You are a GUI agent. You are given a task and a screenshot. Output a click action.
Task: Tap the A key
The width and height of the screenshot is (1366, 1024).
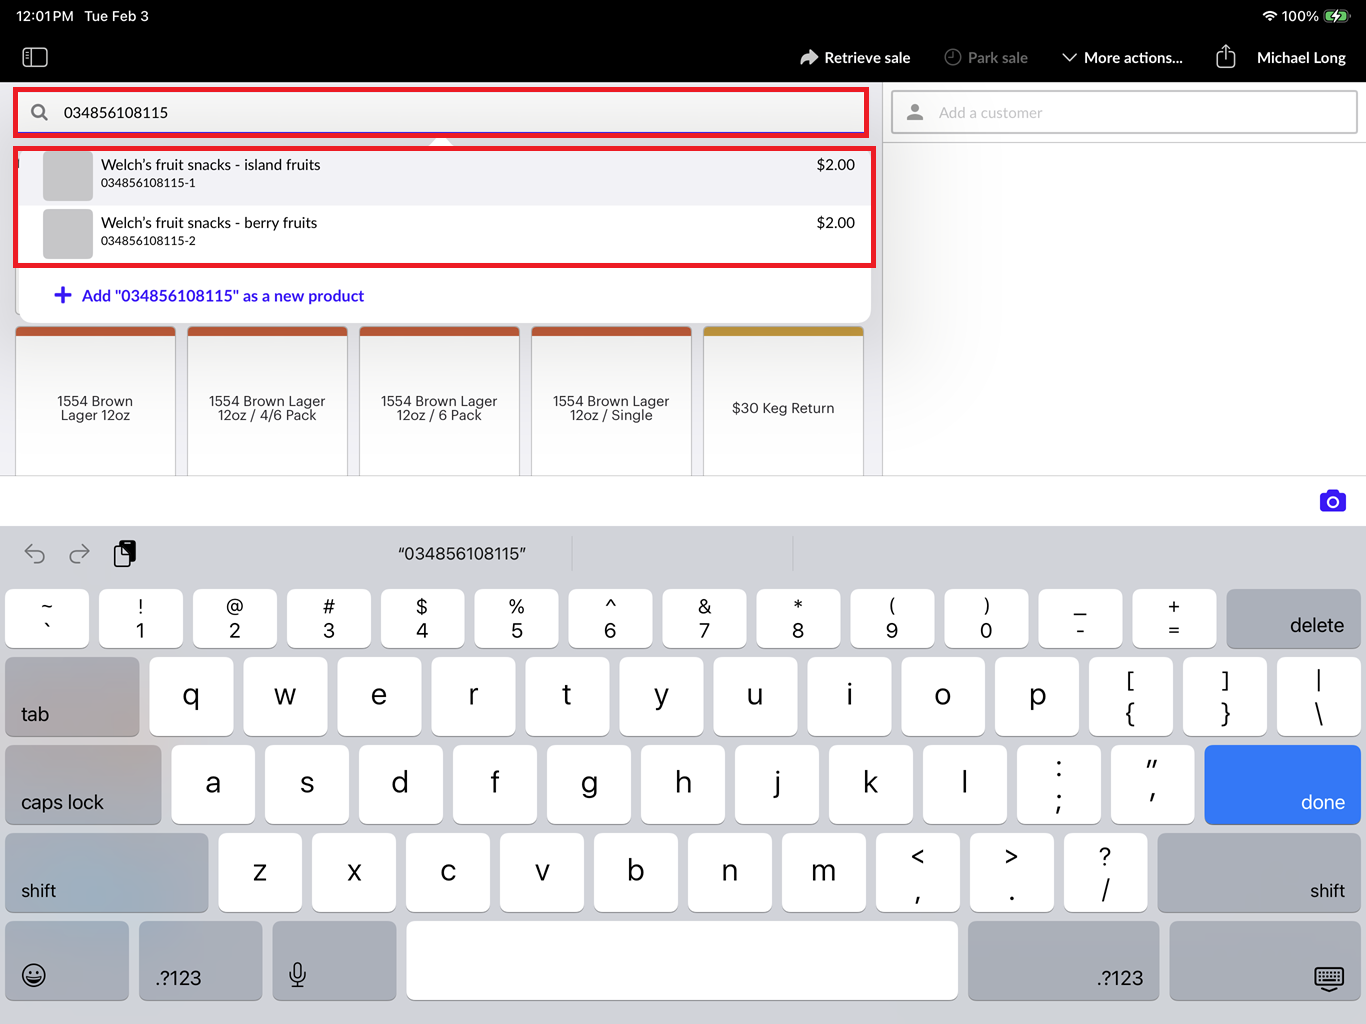213,785
